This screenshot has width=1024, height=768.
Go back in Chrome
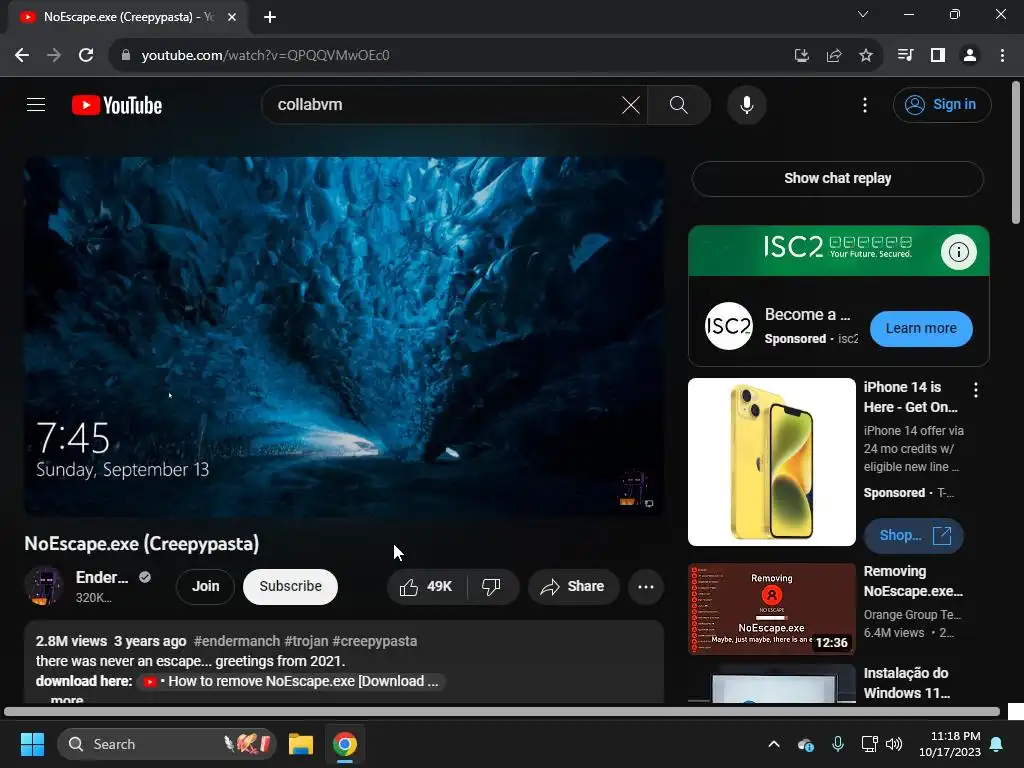tap(22, 55)
